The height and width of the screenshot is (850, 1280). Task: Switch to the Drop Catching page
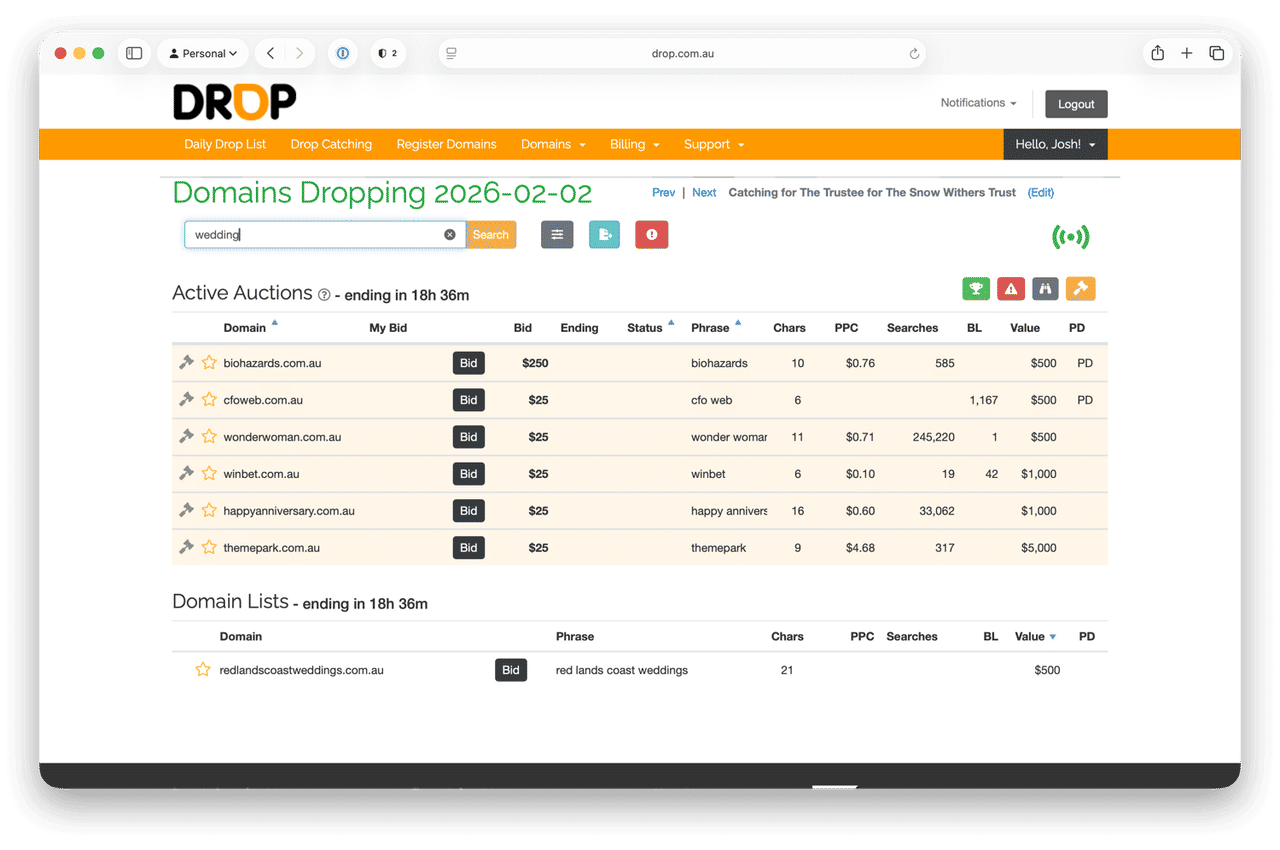click(x=331, y=144)
